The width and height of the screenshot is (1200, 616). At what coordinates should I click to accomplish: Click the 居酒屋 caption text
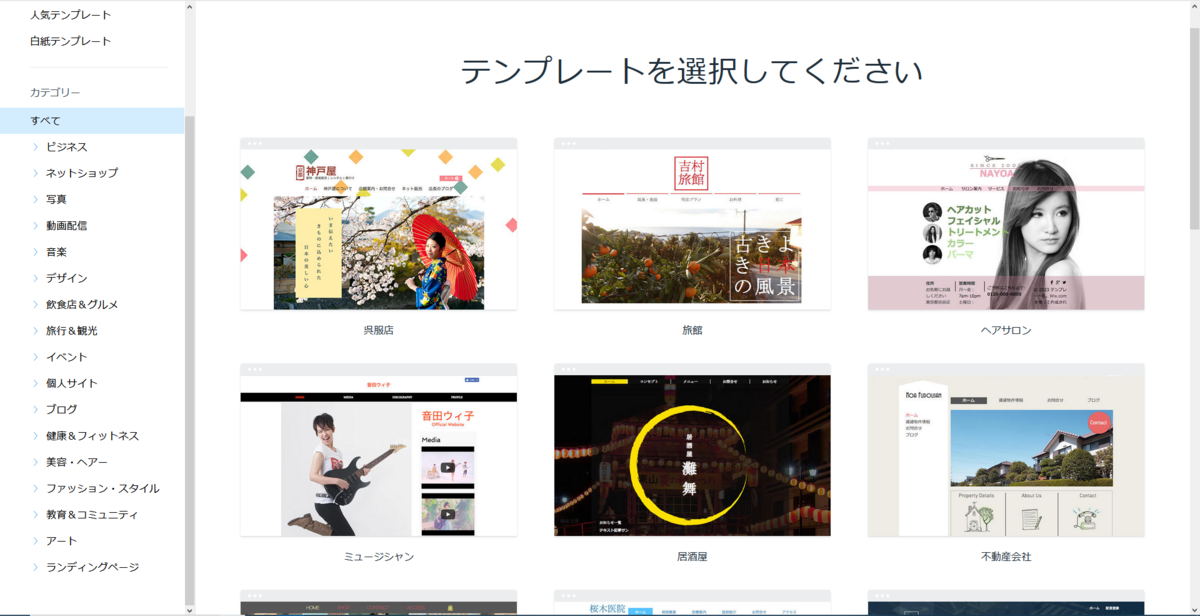(692, 557)
